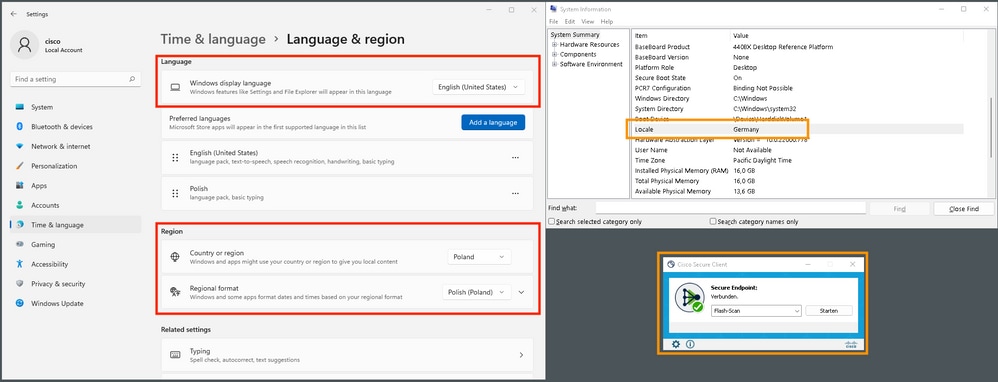
Task: Click the back arrow in Settings
Action: [x=14, y=13]
